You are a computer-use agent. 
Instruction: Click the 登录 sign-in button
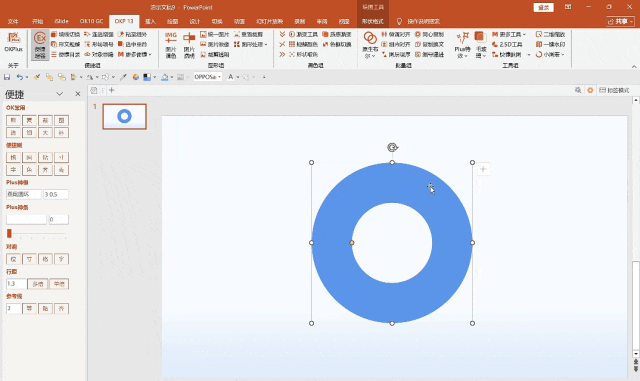pos(544,7)
